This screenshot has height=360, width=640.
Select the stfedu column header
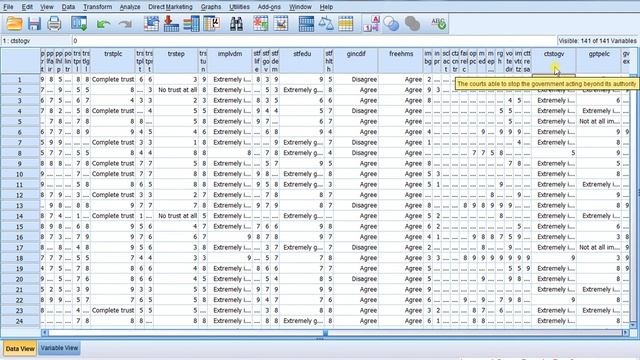[302, 61]
